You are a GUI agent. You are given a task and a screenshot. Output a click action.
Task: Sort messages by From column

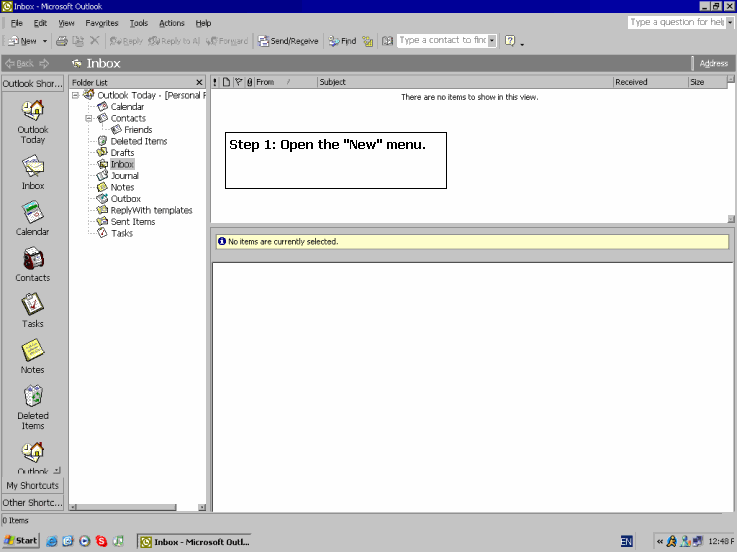(x=286, y=82)
